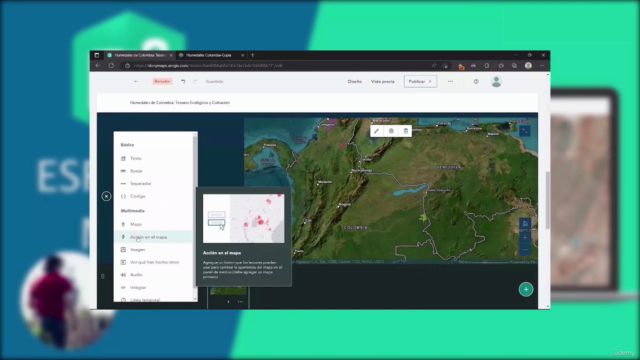Choose Integrar from the block list
Image resolution: width=640 pixels, height=360 pixels.
153,287
